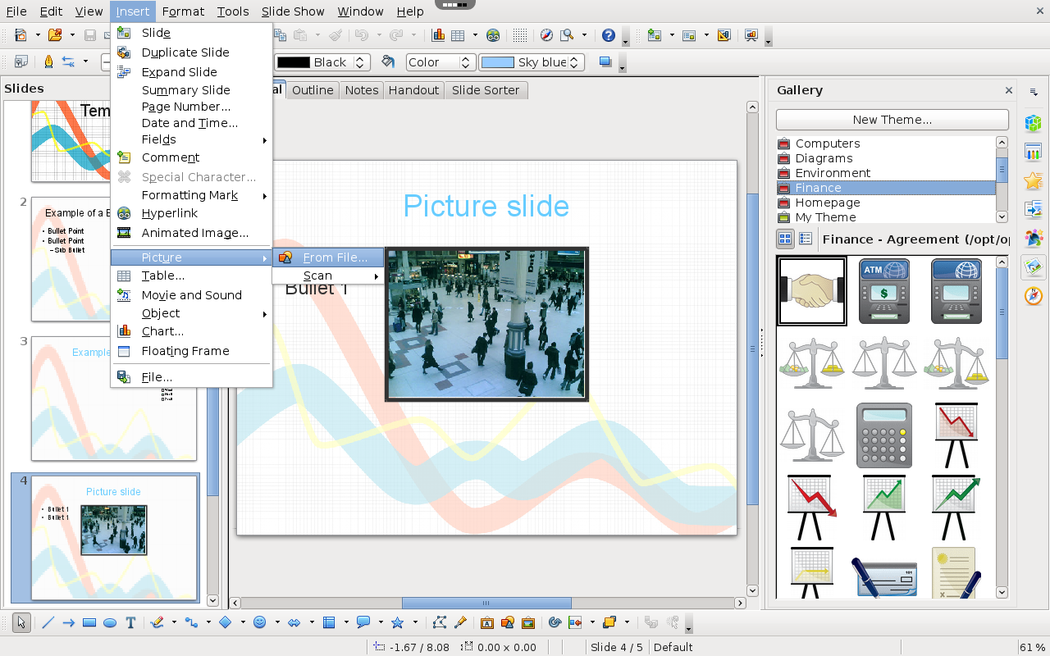Click the Insert Chart toolbar icon
The width and height of the screenshot is (1050, 656).
438,35
